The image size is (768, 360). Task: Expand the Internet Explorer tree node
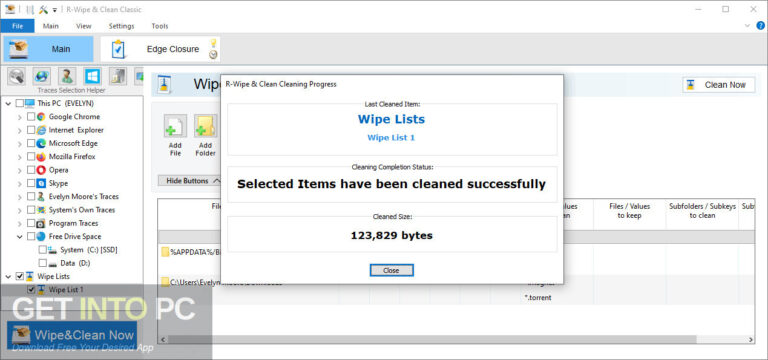click(20, 130)
